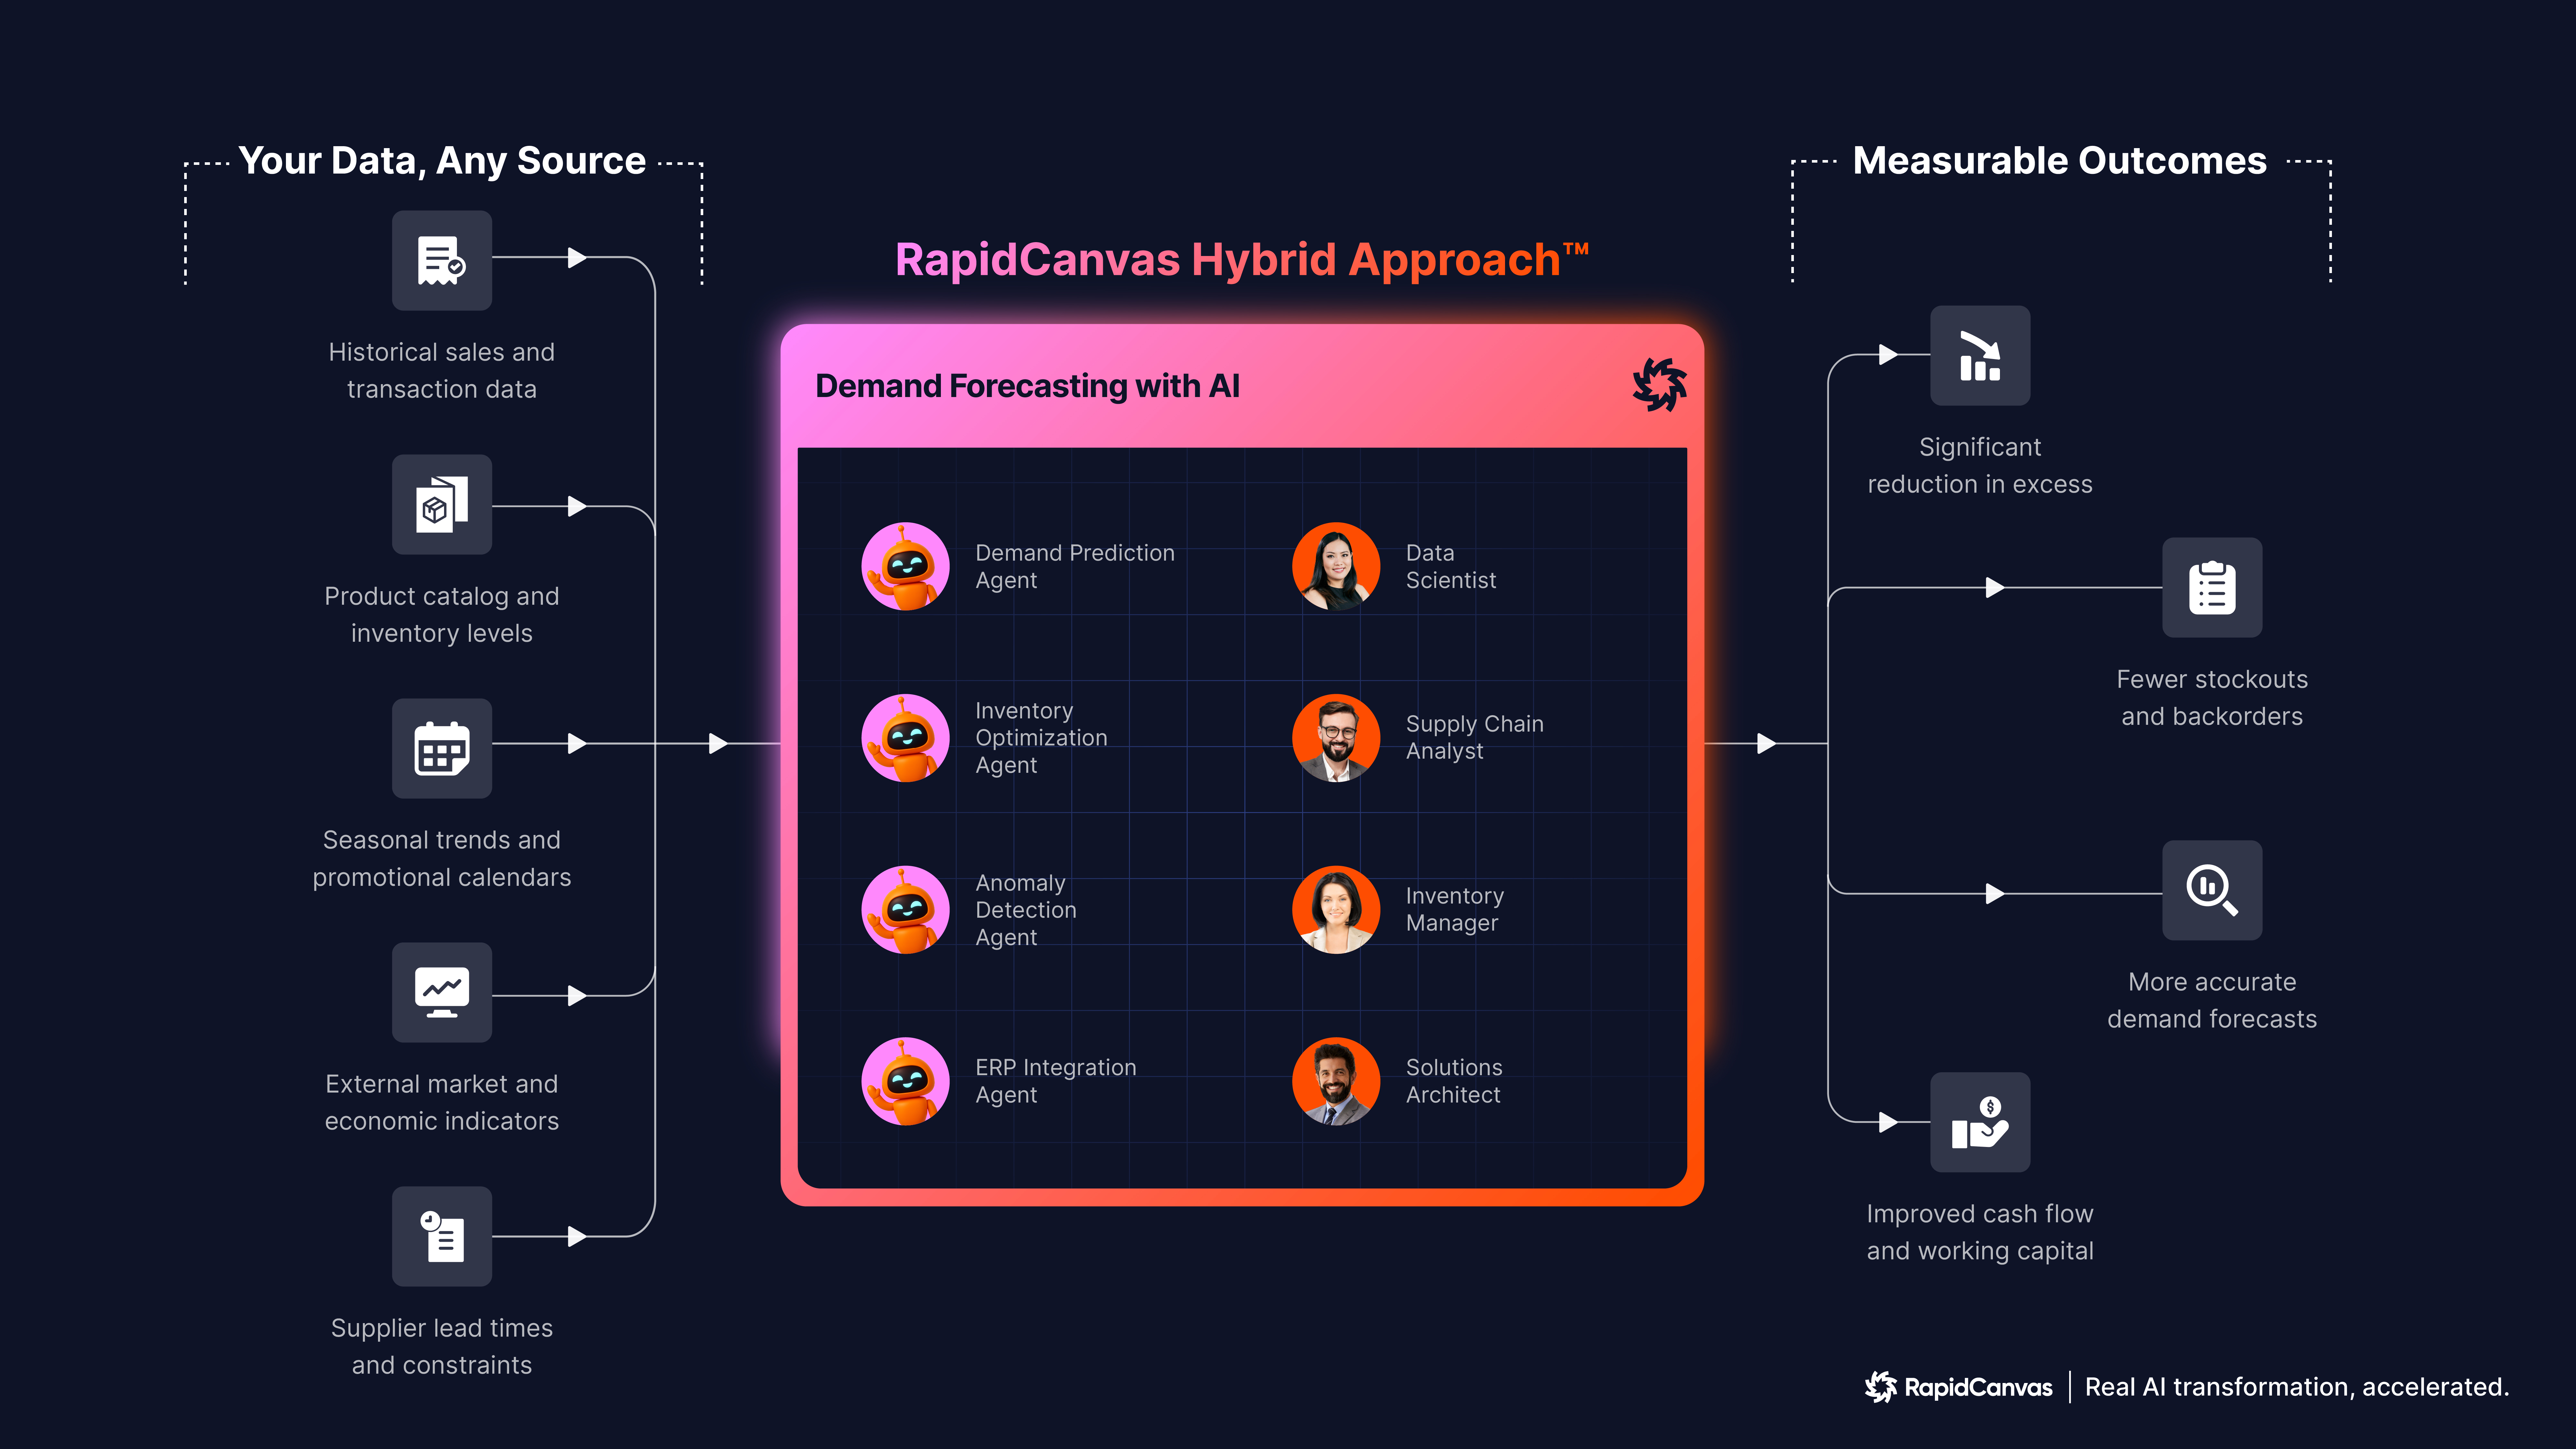Click the Historical sales receipt icon
Viewport: 2576px width, 1449px height.
(441, 260)
